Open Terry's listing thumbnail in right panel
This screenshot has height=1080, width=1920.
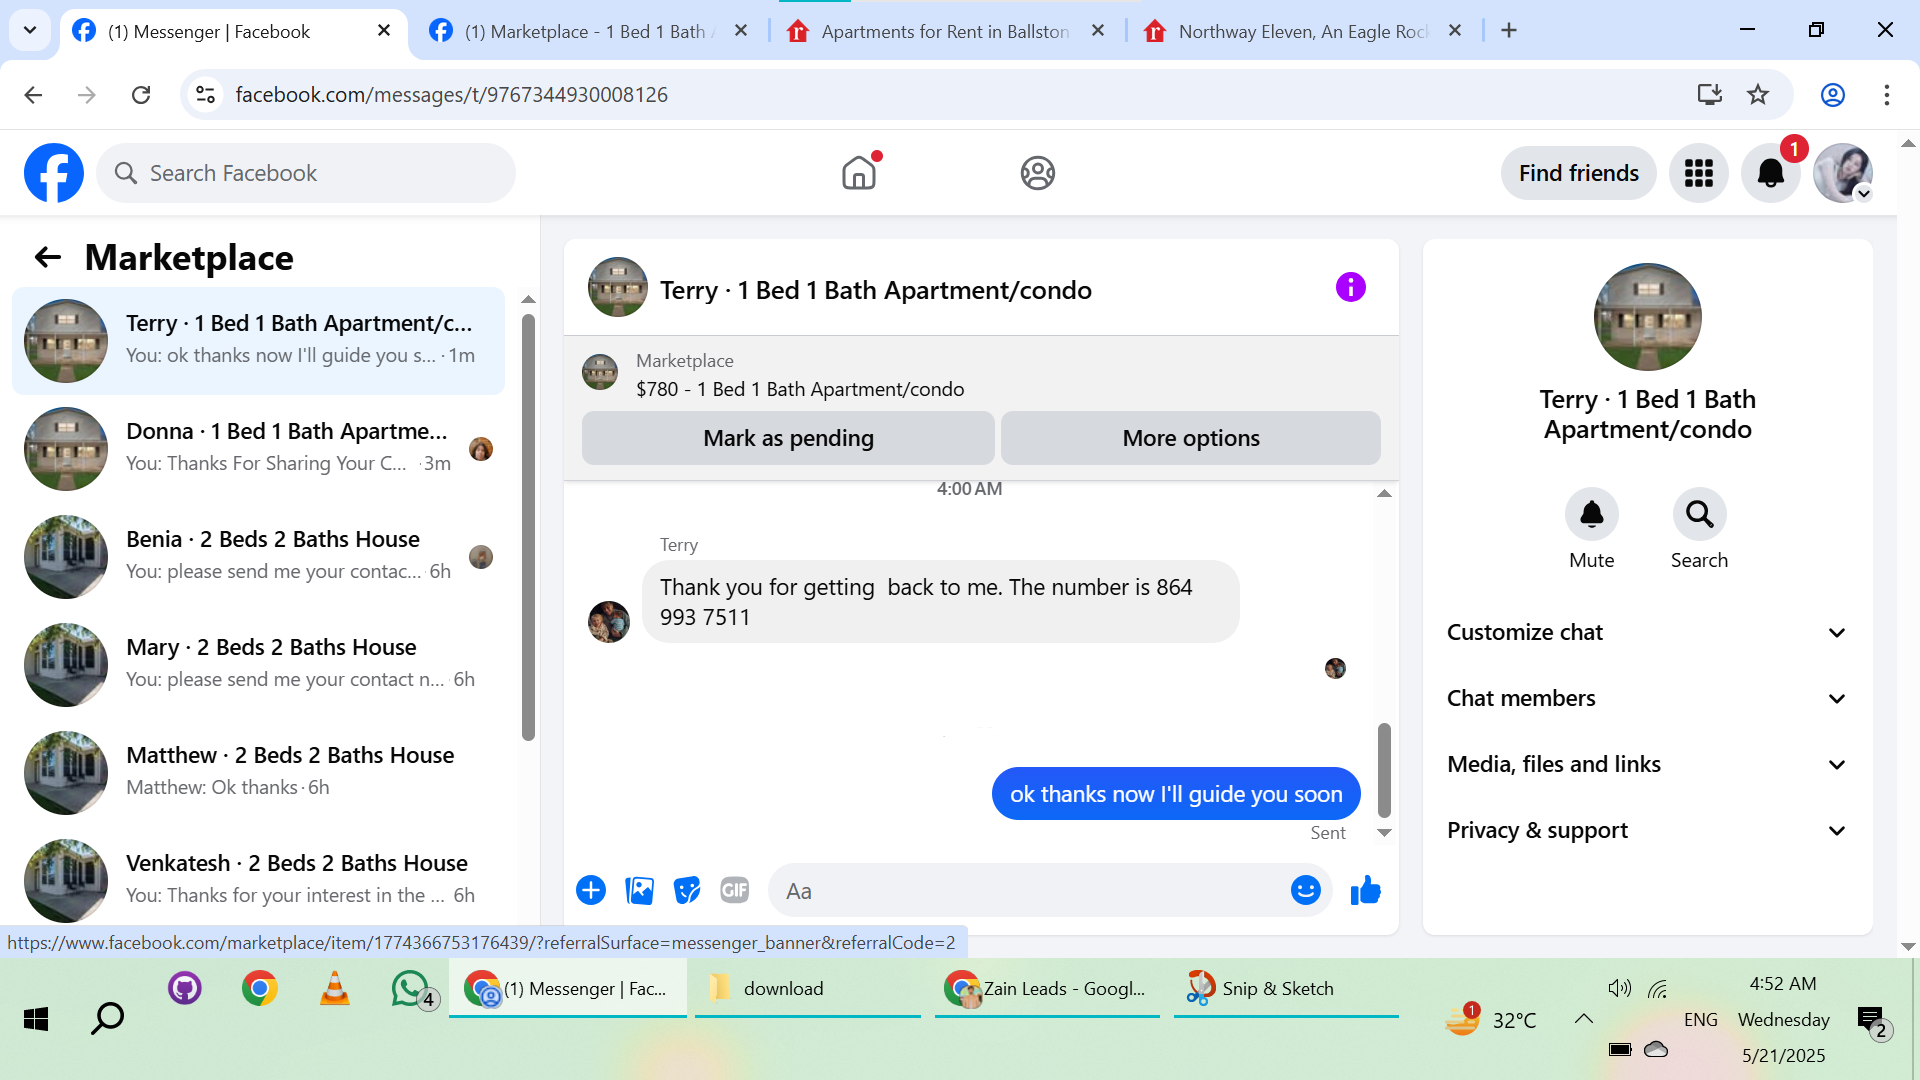1648,317
